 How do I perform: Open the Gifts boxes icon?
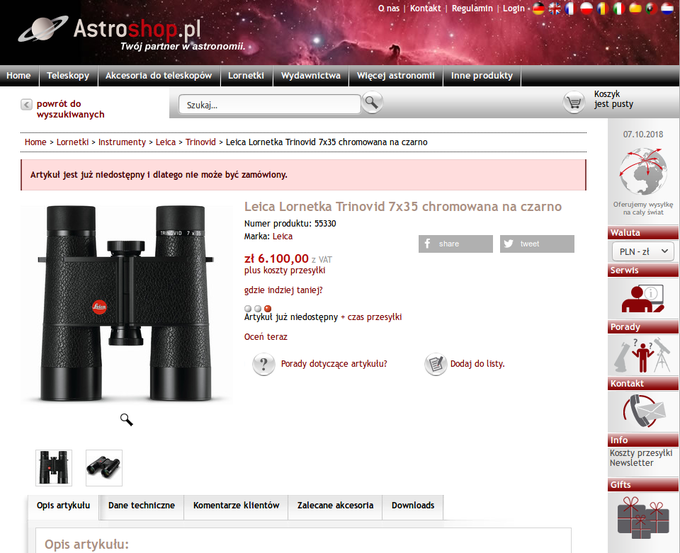tap(643, 518)
